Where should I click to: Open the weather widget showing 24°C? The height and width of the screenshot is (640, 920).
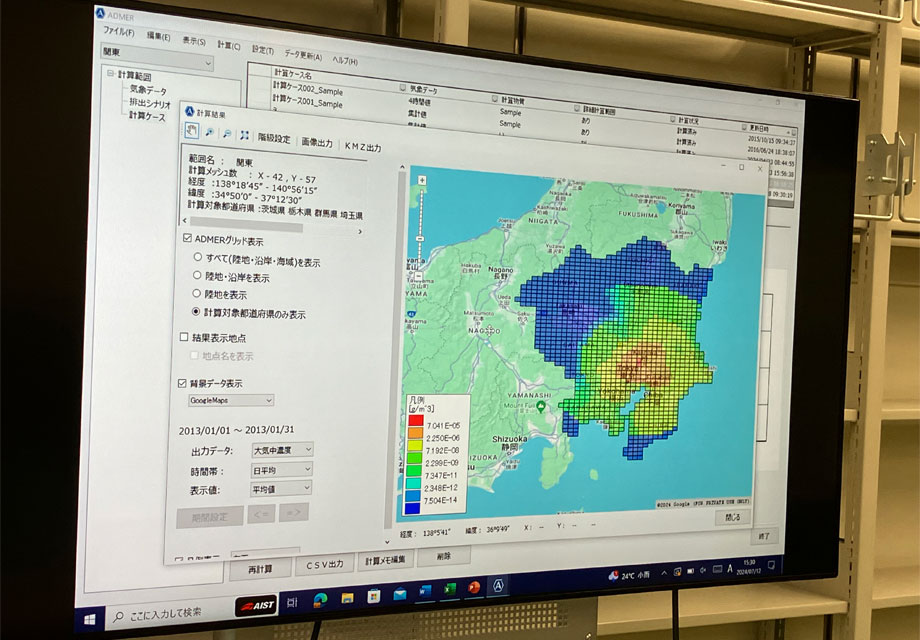click(629, 575)
